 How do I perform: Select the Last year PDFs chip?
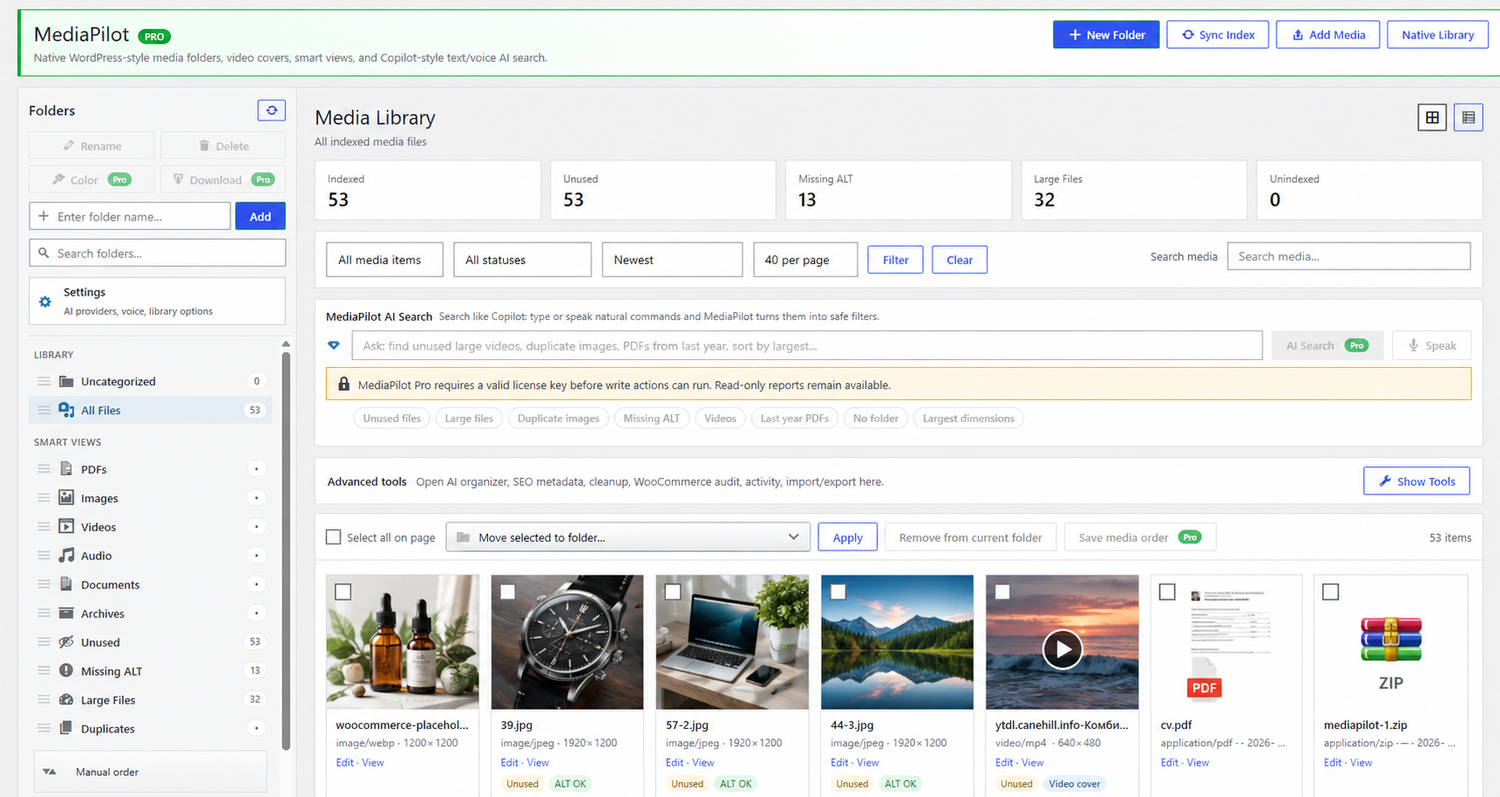[x=794, y=418]
